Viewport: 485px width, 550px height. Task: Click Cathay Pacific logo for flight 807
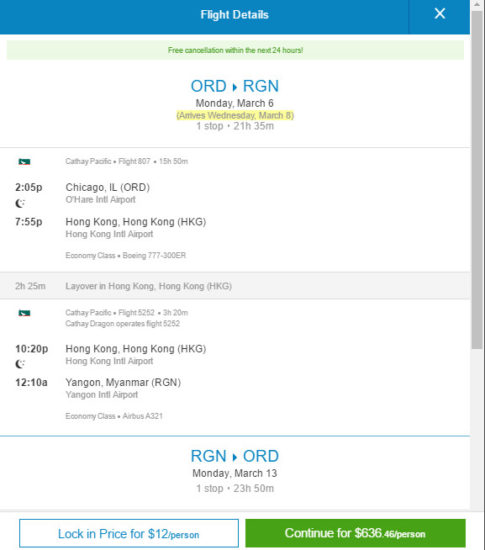[x=24, y=162]
